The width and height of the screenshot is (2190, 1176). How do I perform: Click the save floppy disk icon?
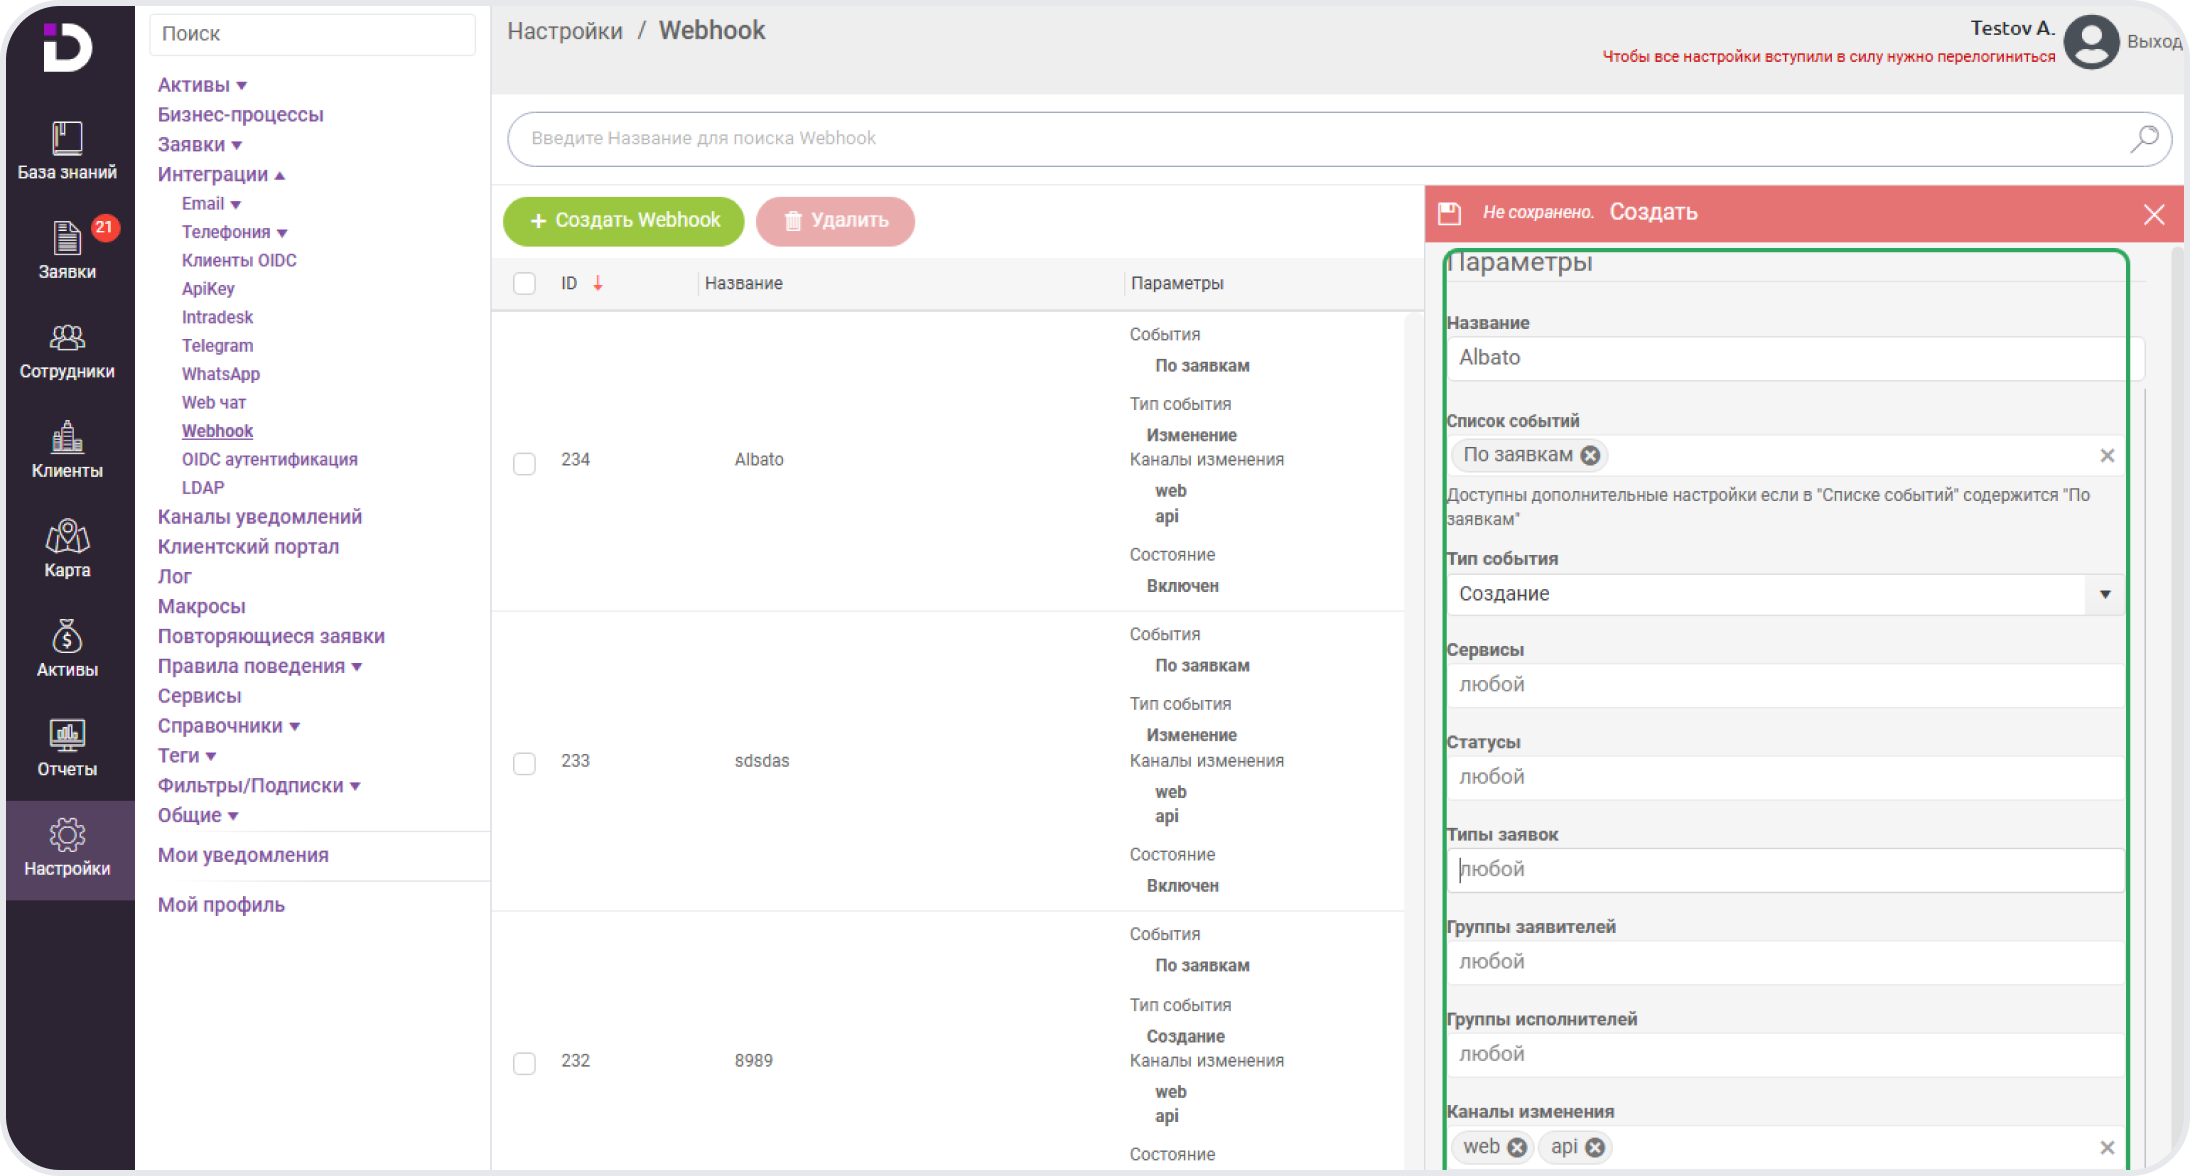pyautogui.click(x=1450, y=213)
